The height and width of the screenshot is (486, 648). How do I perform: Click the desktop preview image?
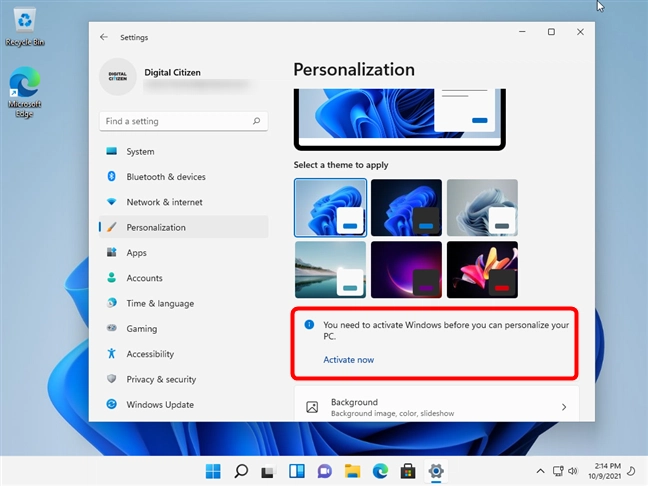click(x=400, y=119)
